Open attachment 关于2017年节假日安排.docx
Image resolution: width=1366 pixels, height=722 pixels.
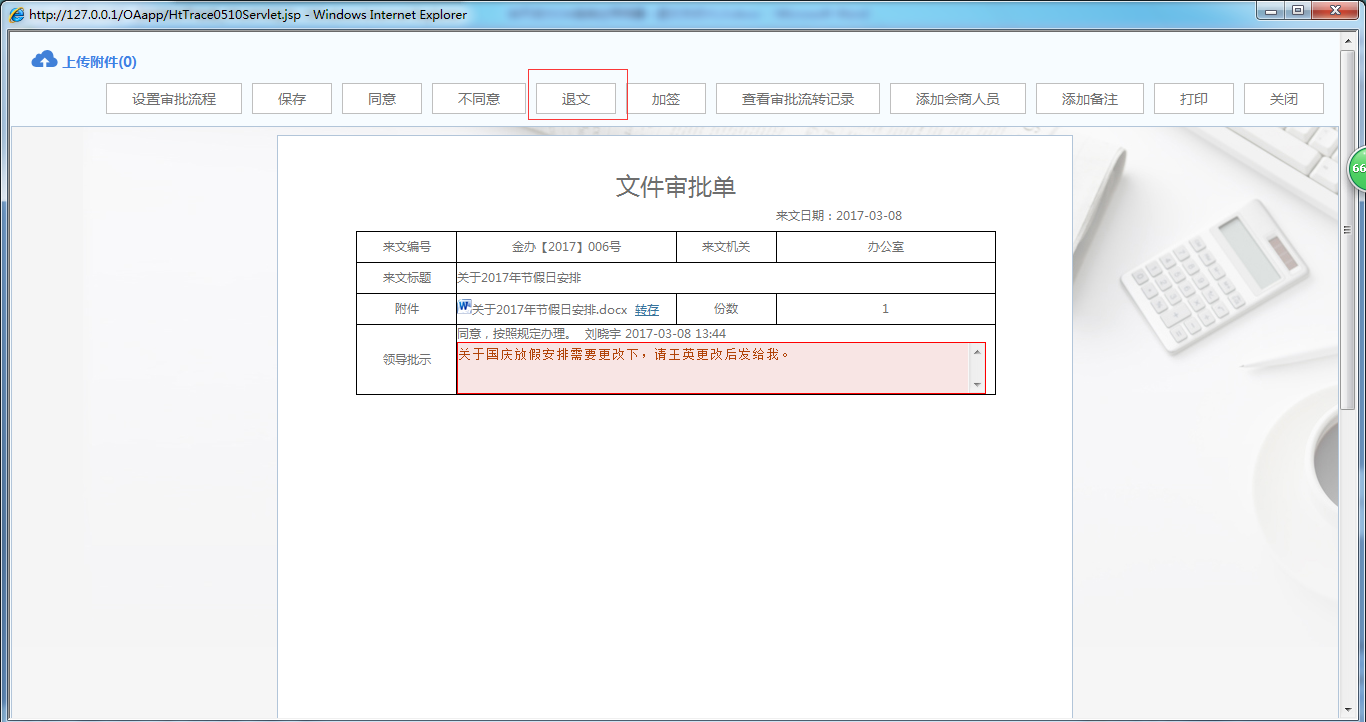549,310
